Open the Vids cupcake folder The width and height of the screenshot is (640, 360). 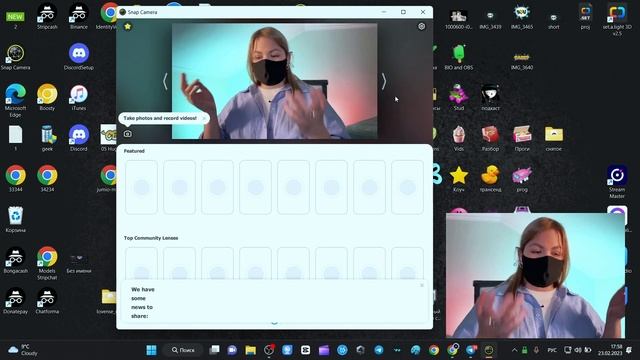pos(459,139)
